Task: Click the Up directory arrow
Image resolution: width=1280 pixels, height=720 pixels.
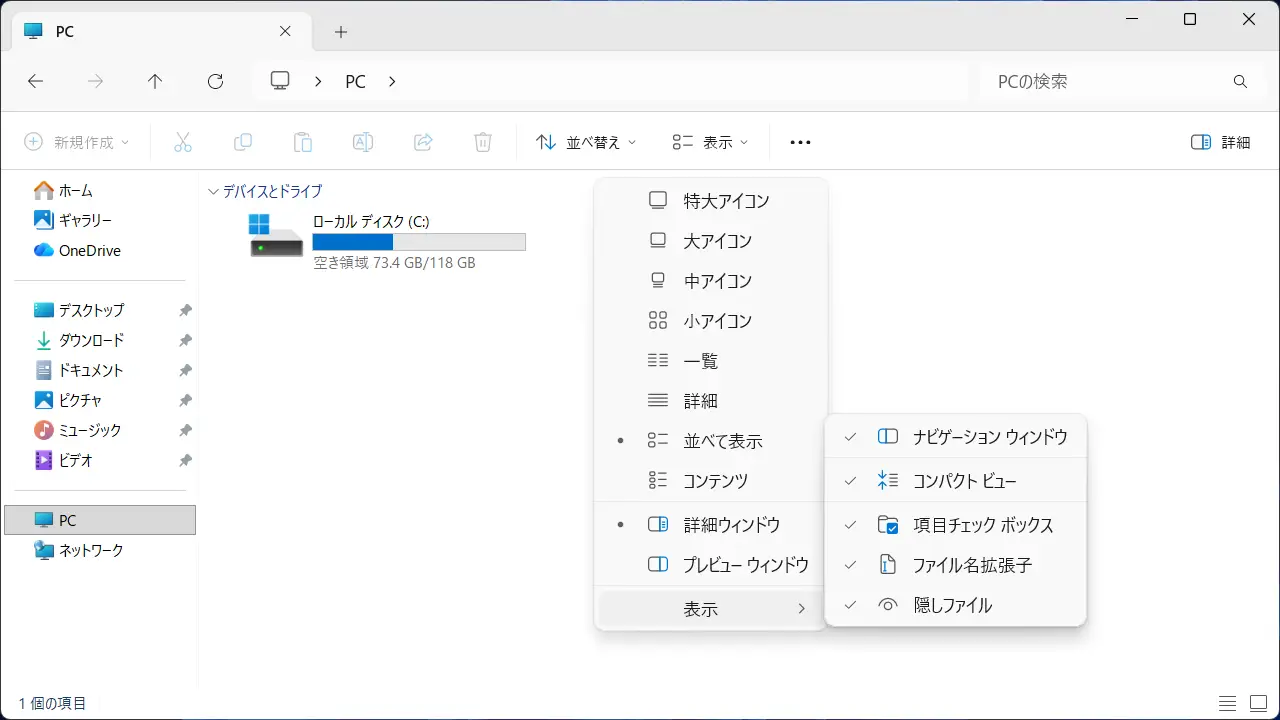Action: tap(155, 82)
